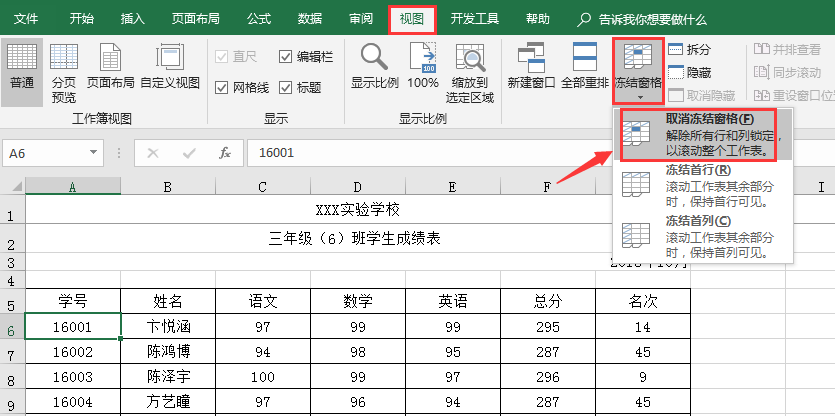Select the cell 陈鸿博

tap(168, 352)
